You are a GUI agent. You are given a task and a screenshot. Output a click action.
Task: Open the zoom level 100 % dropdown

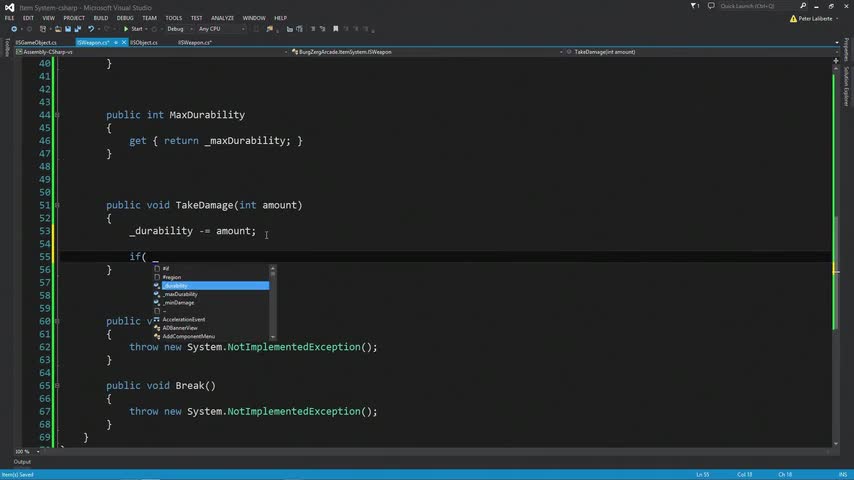[27, 452]
